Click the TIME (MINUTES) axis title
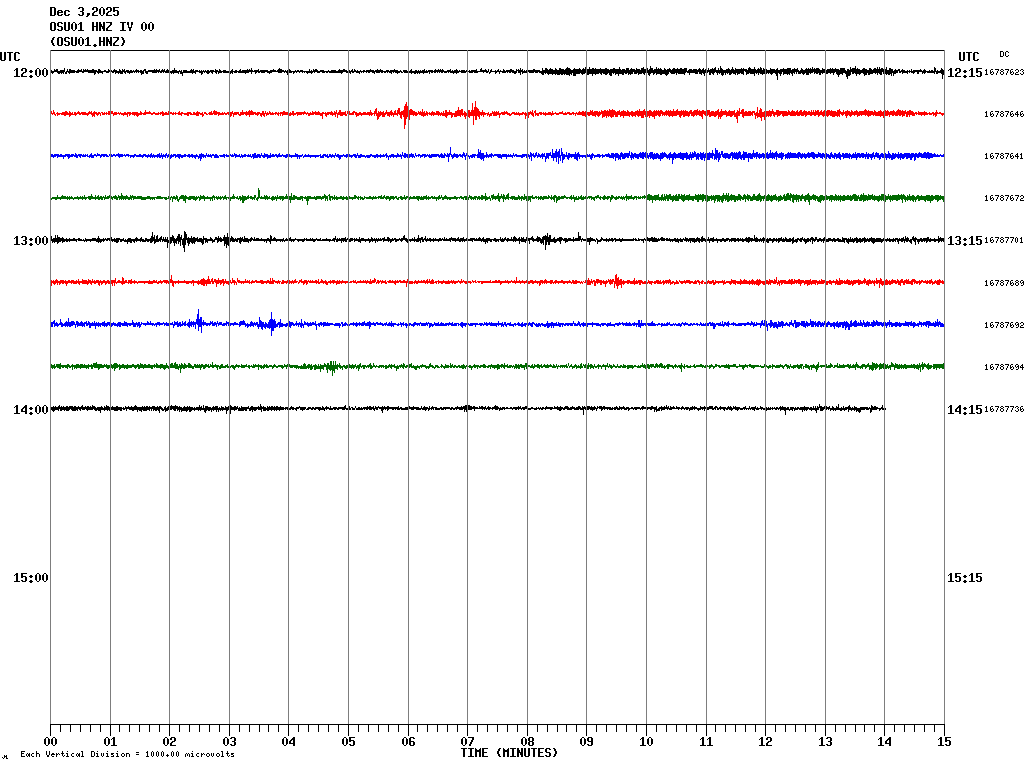Image resolution: width=1024 pixels, height=768 pixels. tap(509, 753)
